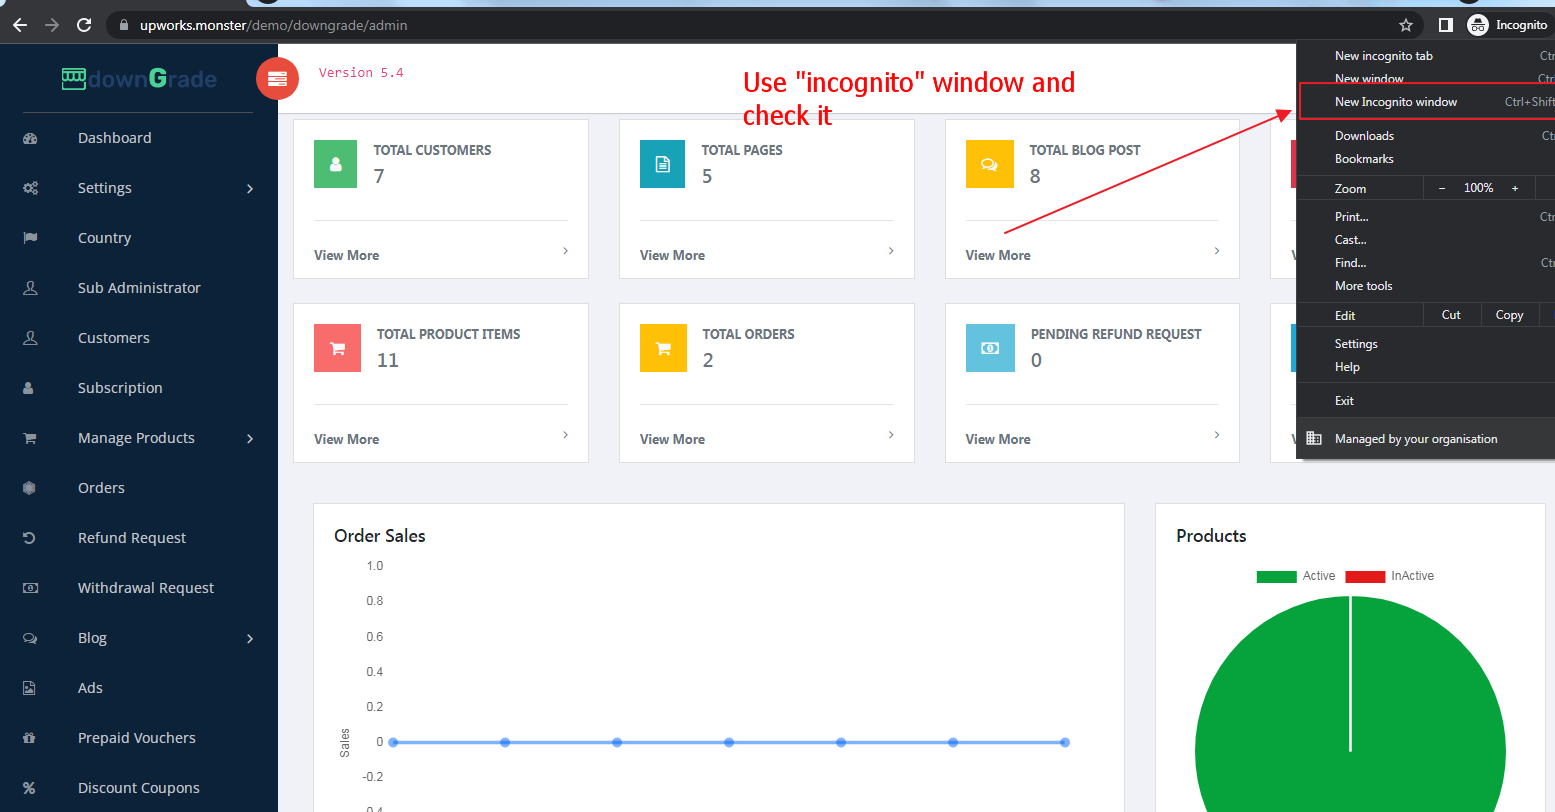Image resolution: width=1555 pixels, height=812 pixels.
Task: Increase zoom with plus button
Action: pos(1515,188)
